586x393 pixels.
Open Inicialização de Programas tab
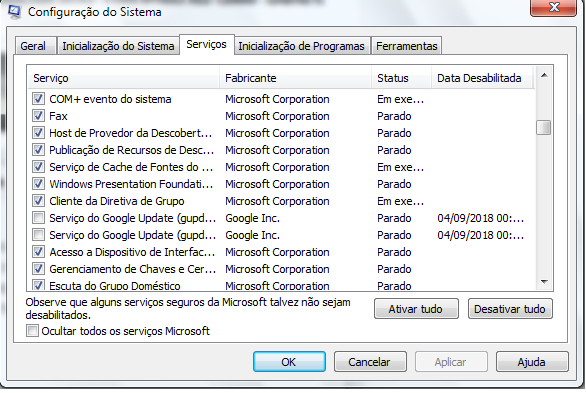click(x=302, y=46)
